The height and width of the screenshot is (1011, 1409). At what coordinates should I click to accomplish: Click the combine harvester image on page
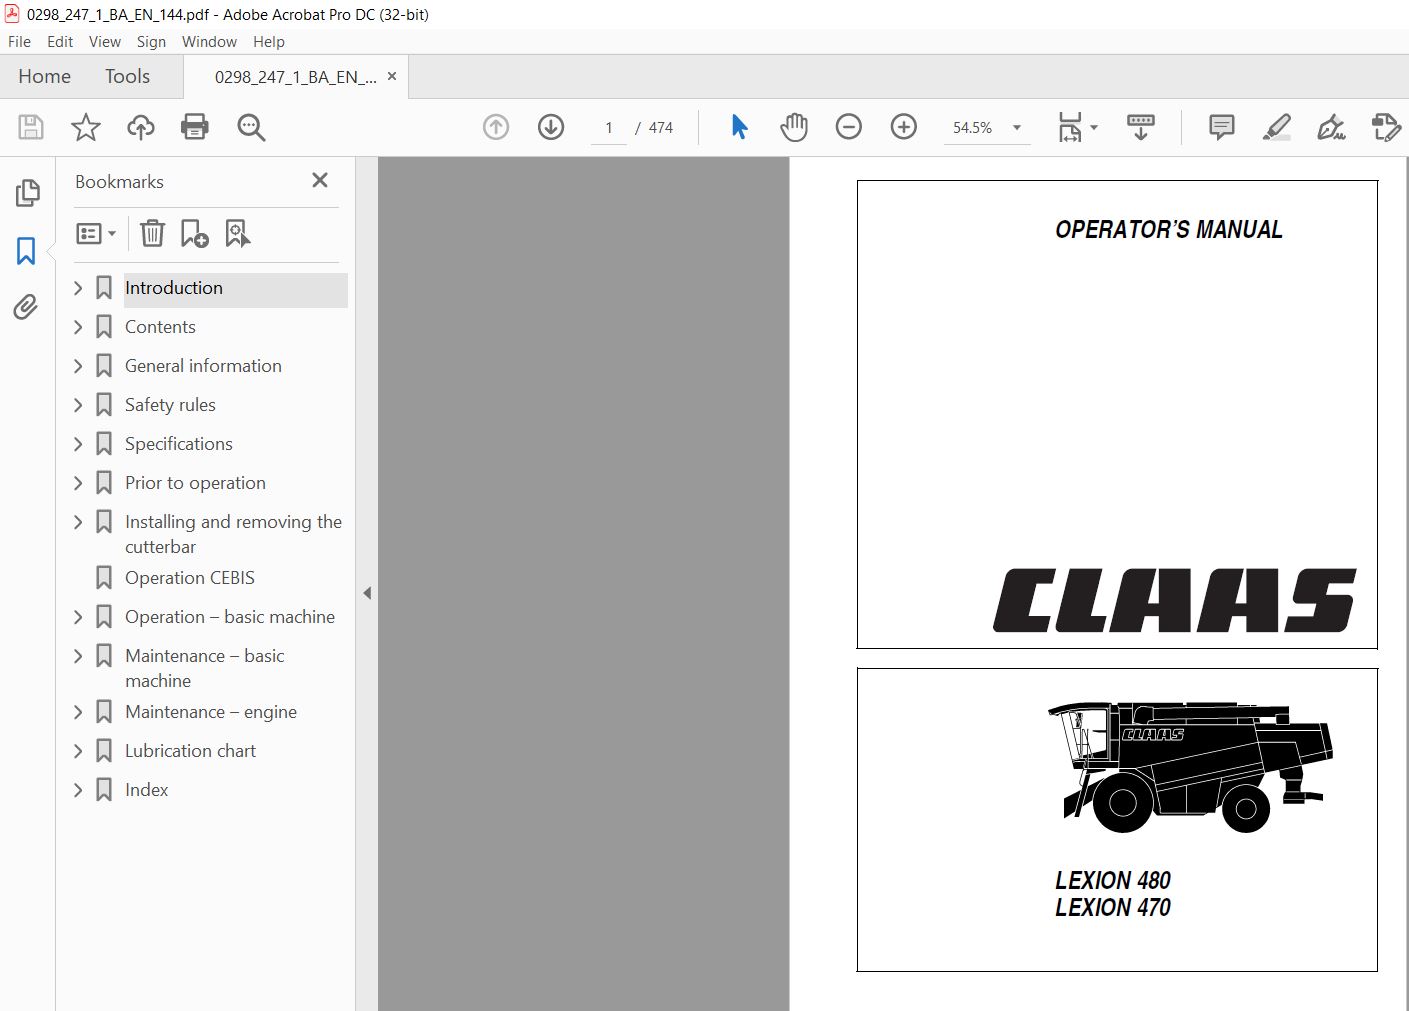1190,767
